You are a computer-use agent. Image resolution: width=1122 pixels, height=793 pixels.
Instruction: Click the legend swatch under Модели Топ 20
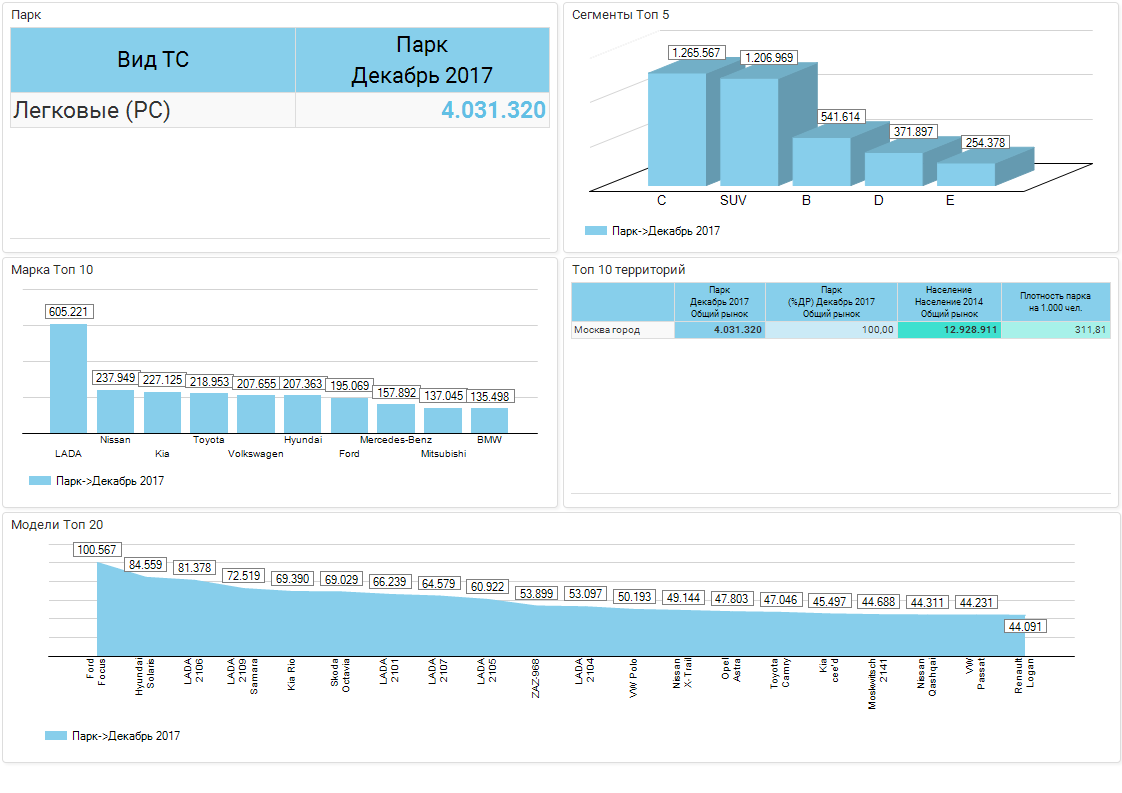[x=56, y=736]
